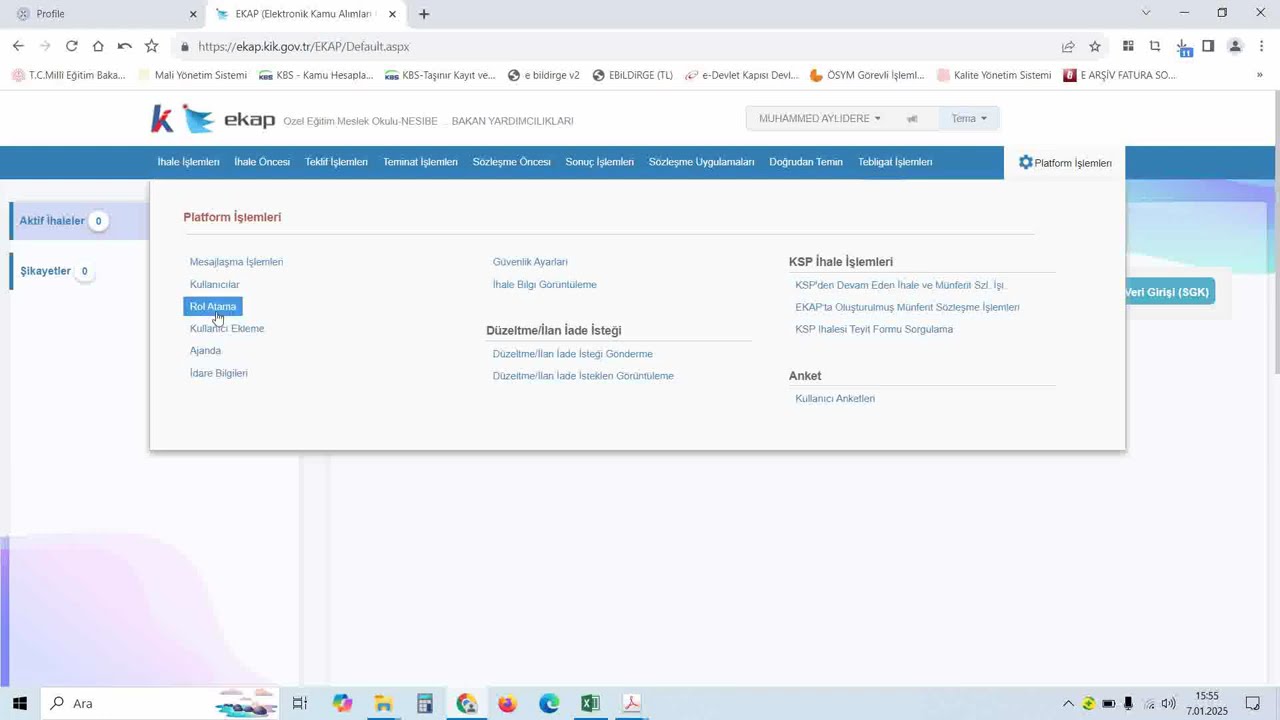The image size is (1280, 720).
Task: Open the Sözleşme Uygulamaları menu
Action: tap(701, 162)
